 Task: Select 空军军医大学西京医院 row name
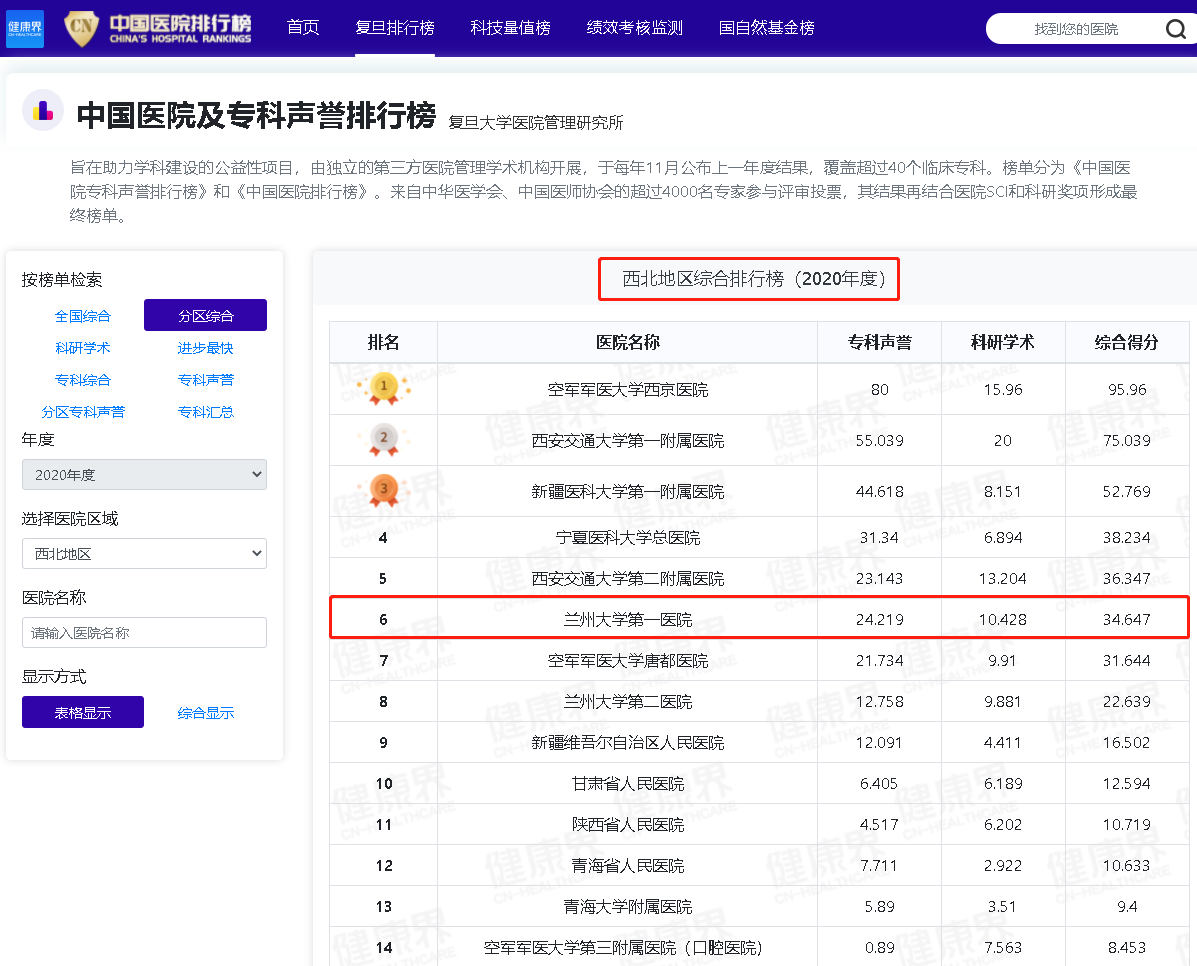tap(628, 389)
